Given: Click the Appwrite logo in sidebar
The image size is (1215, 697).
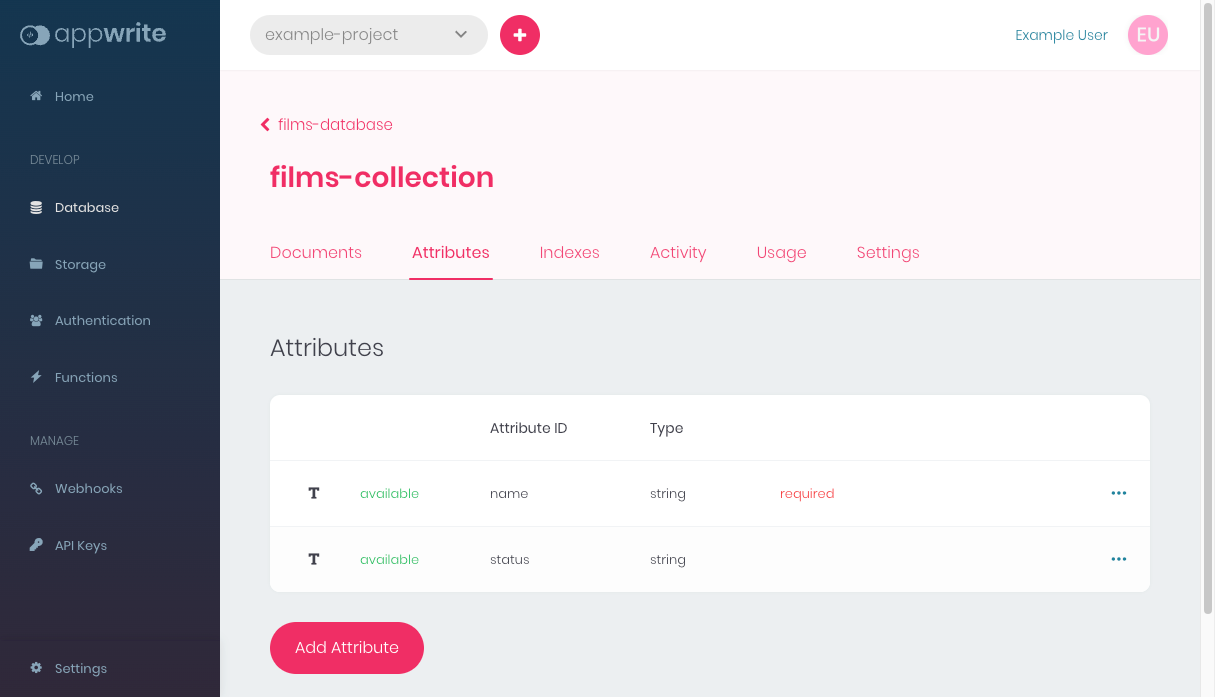Looking at the screenshot, I should click(x=93, y=35).
